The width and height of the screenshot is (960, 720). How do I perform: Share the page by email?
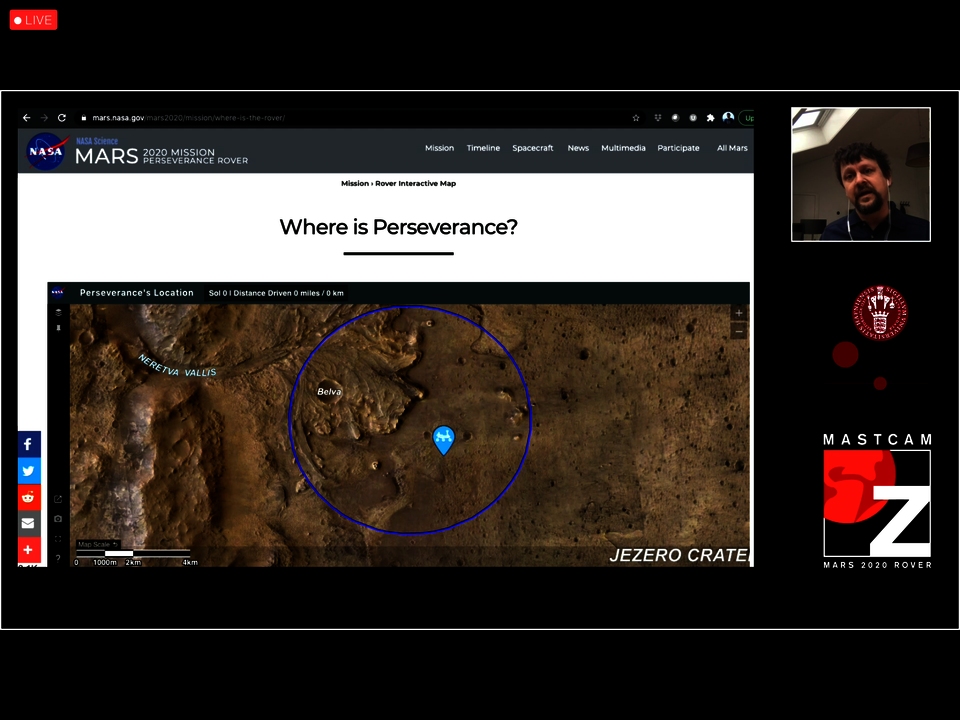point(28,523)
